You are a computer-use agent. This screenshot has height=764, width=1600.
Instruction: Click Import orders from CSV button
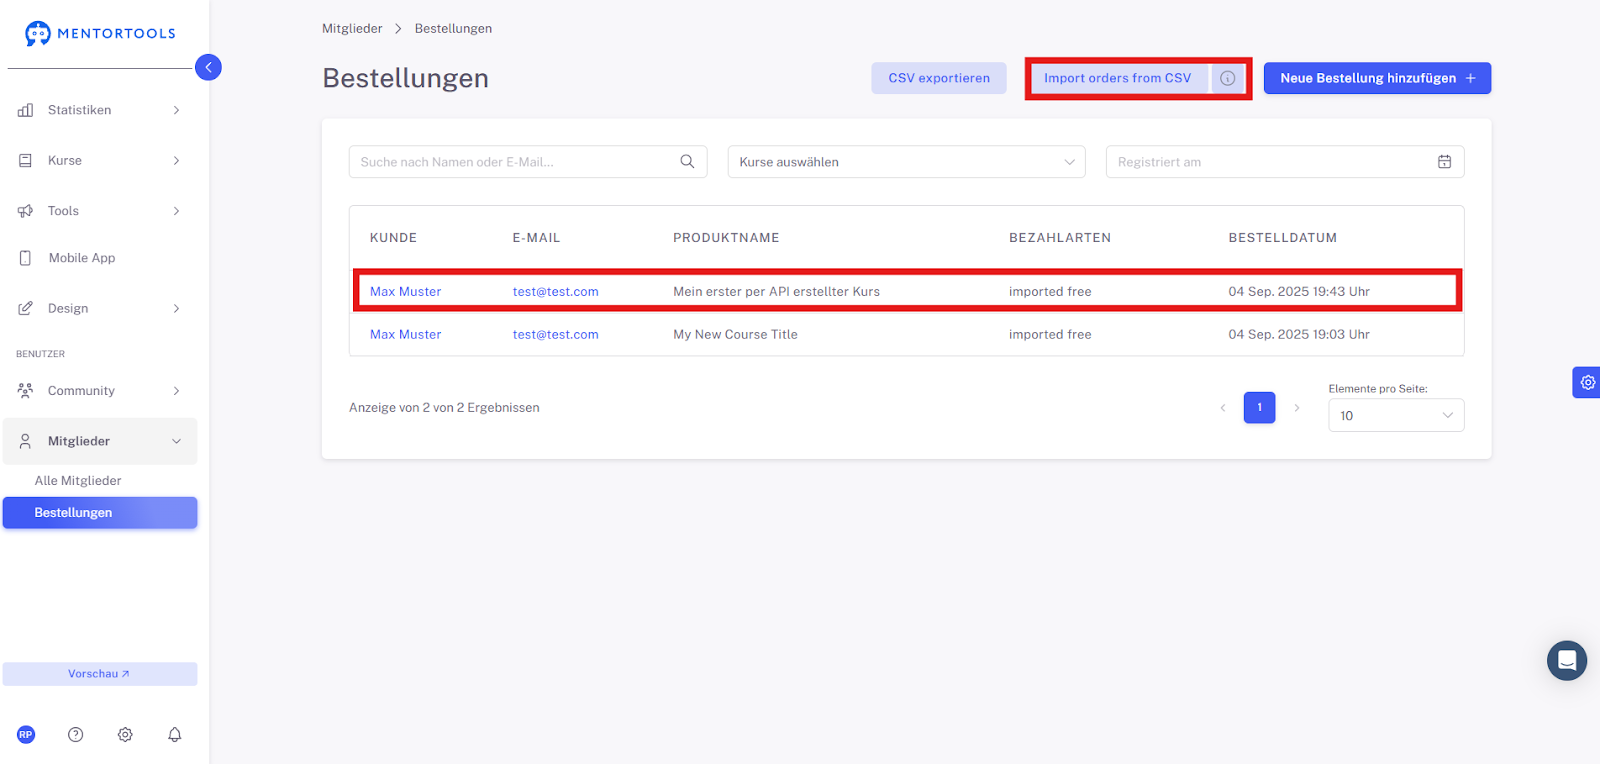tap(1118, 78)
